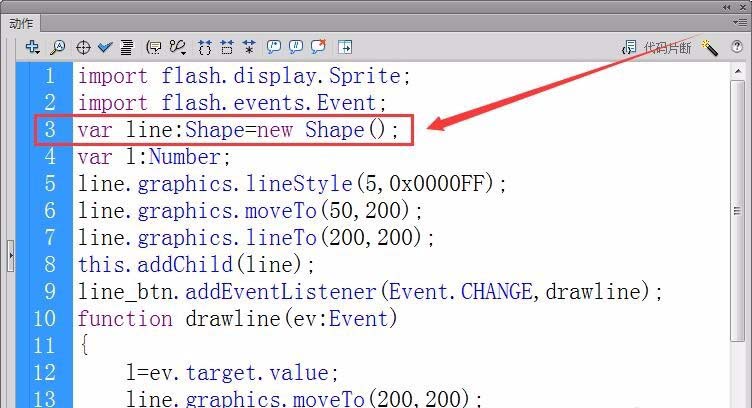Viewport: 752px width, 408px height.
Task: Click the 'this.addChild(line);' line
Action: pyautogui.click(x=196, y=264)
